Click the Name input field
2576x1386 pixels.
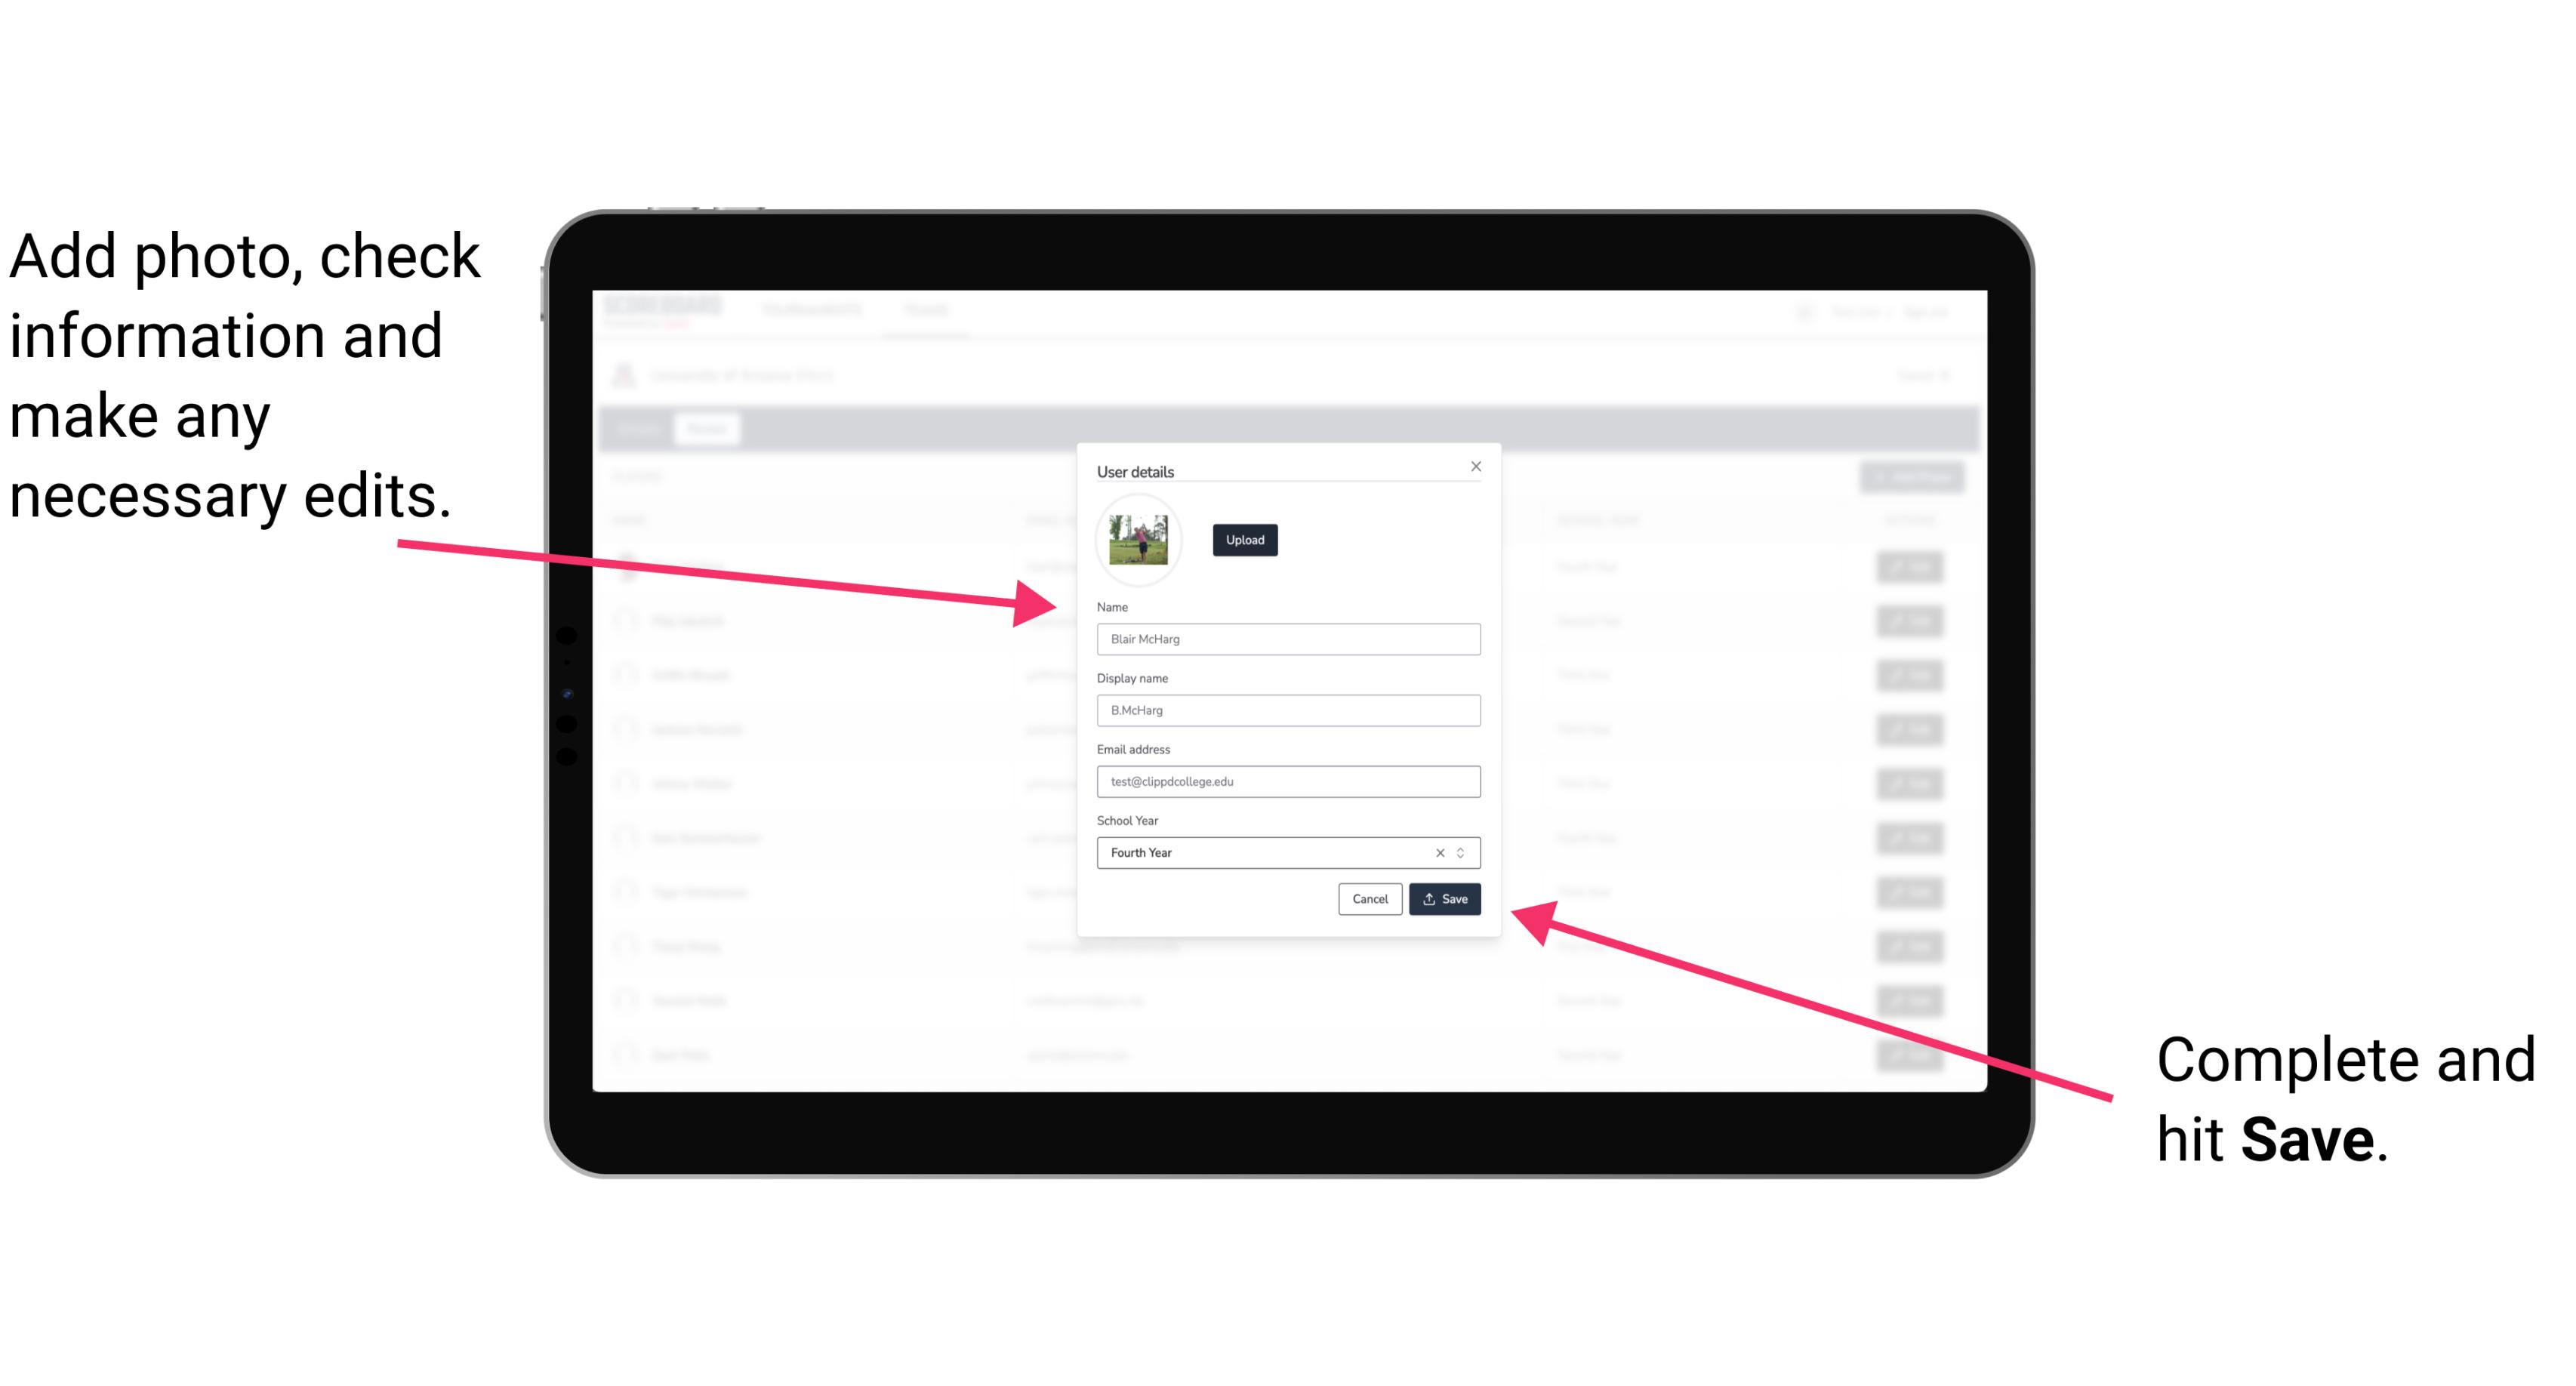tap(1287, 639)
